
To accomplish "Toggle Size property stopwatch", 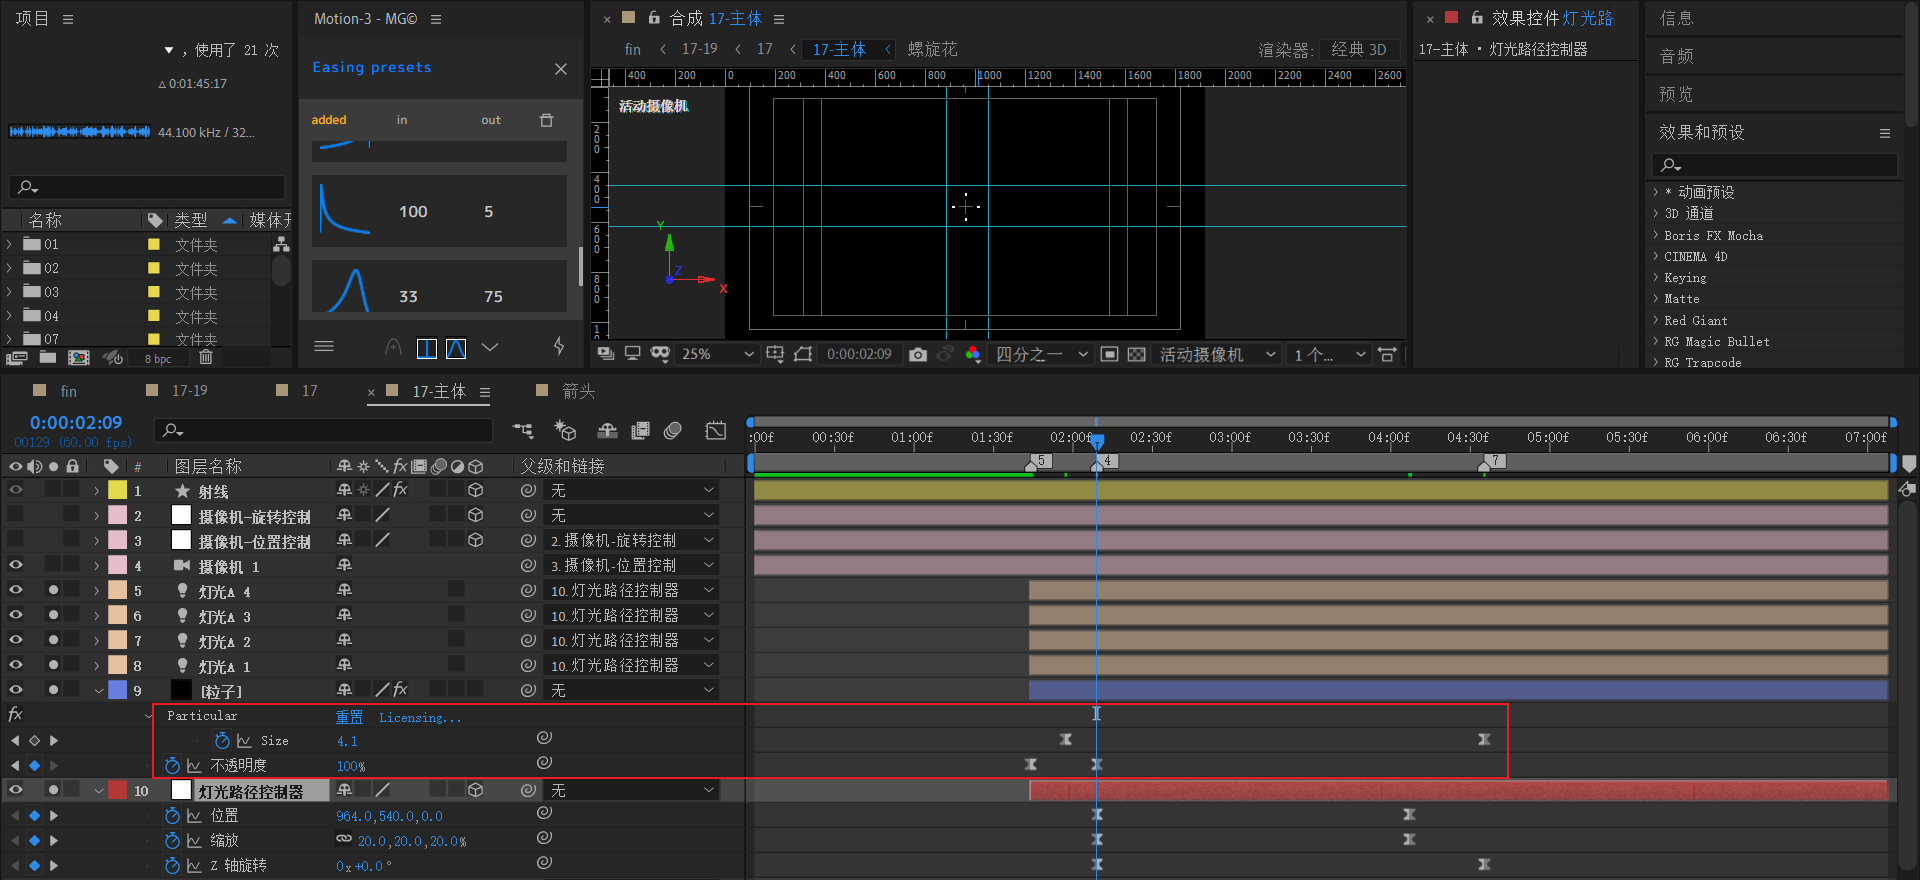I will coord(222,741).
